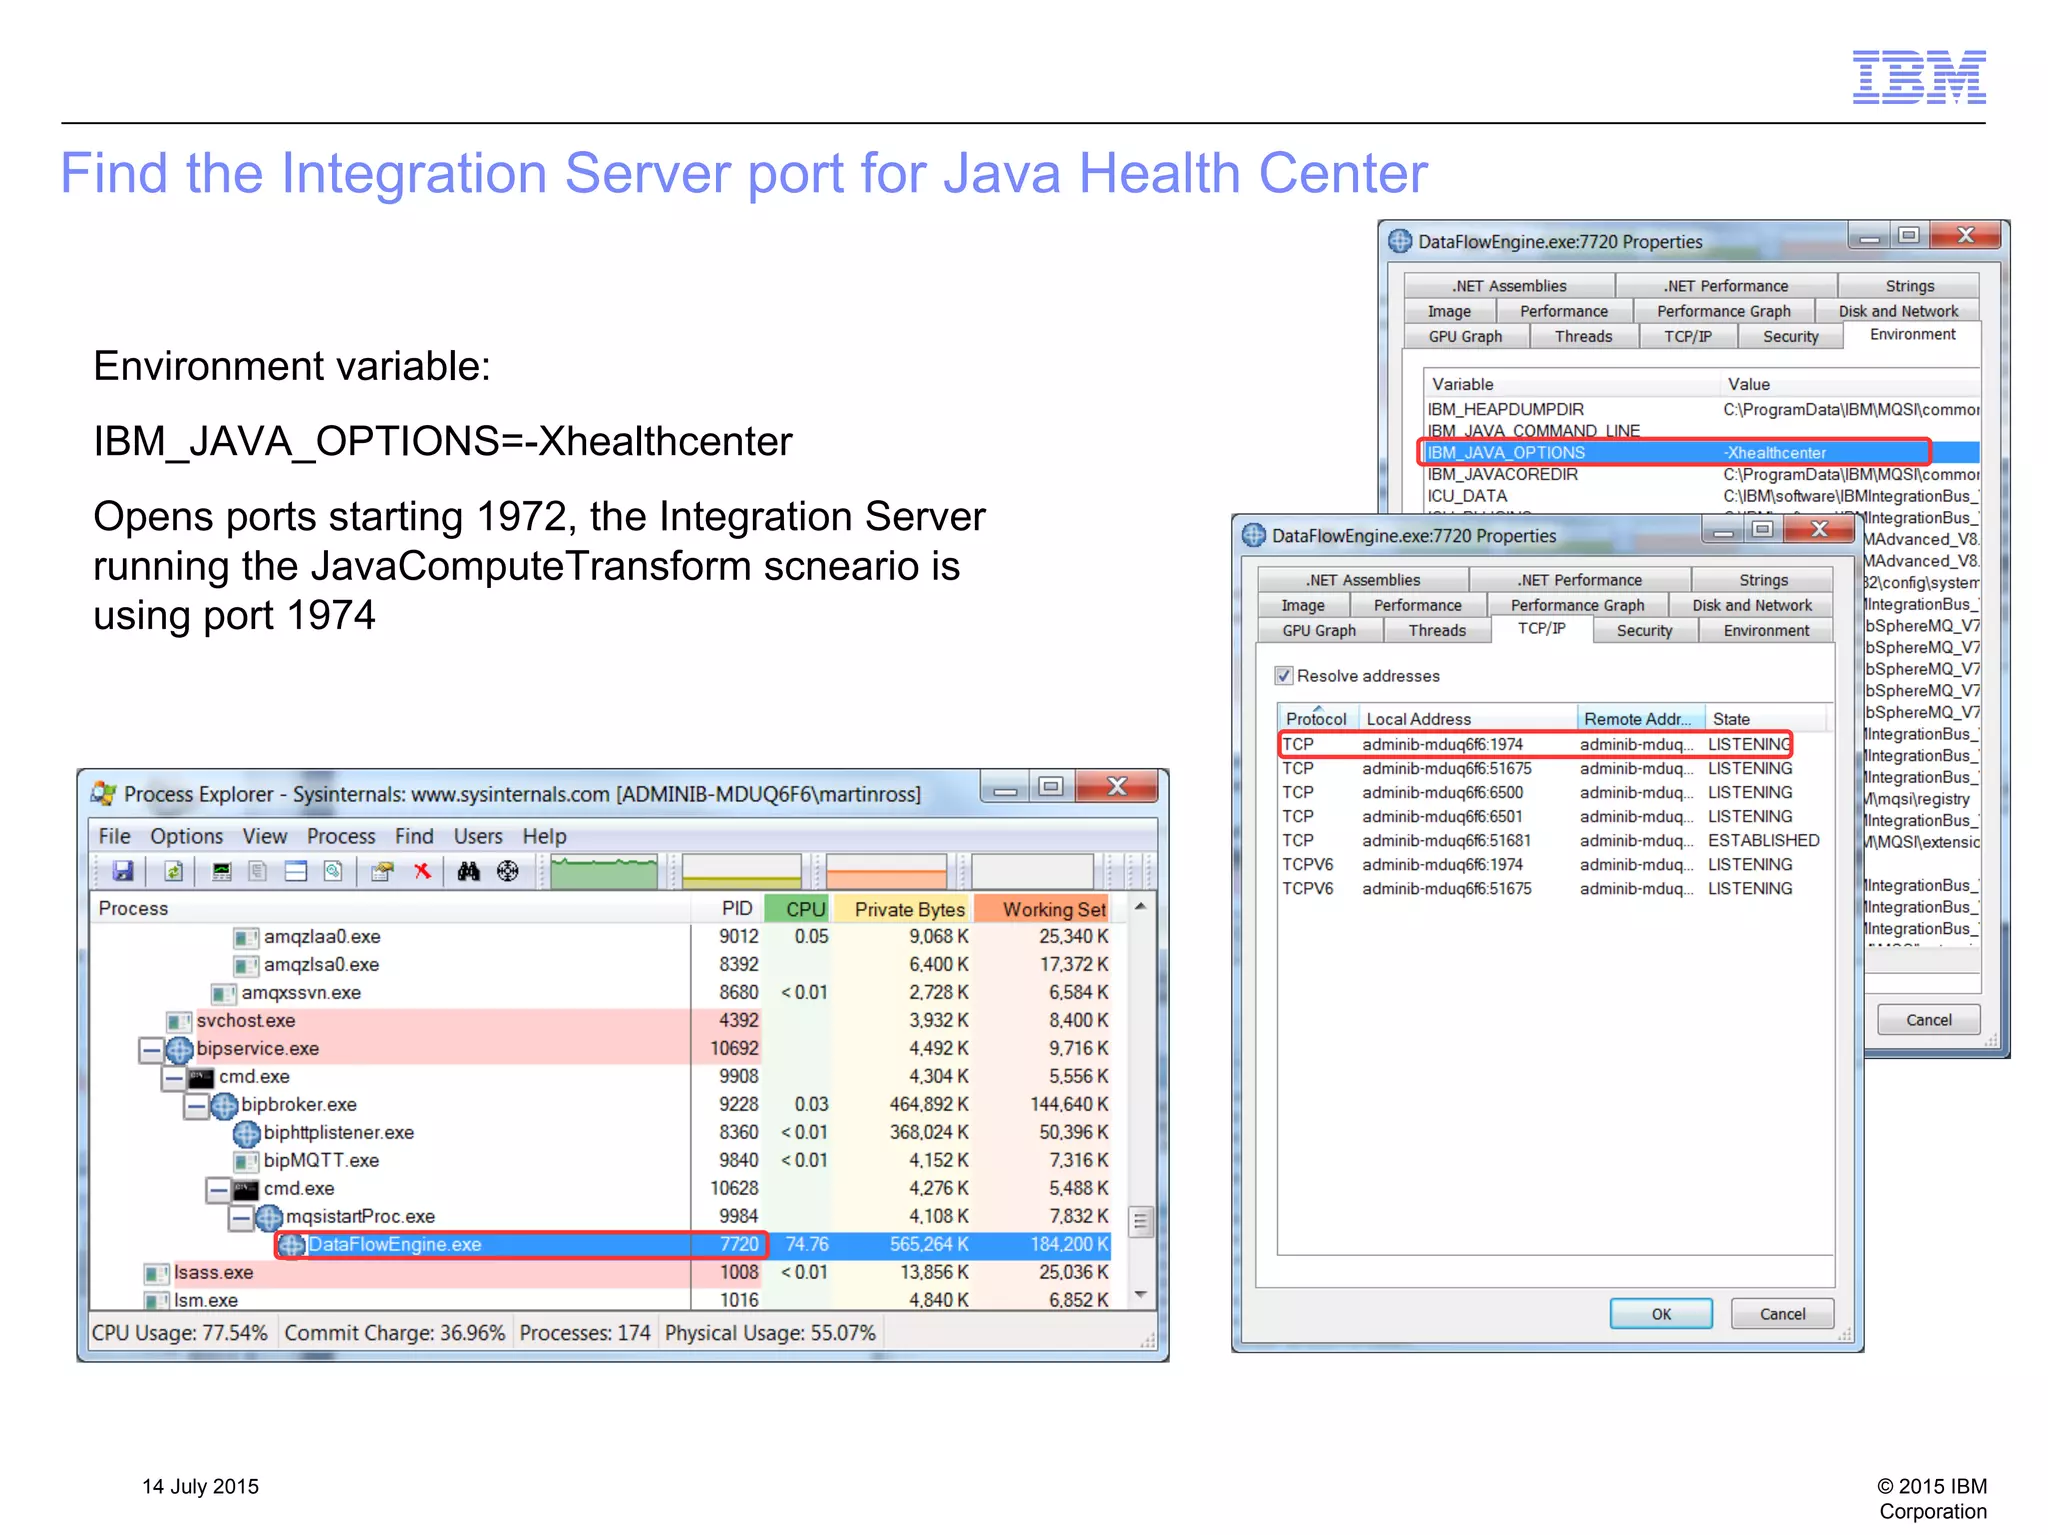Click the orange physical memory mini graph
This screenshot has width=2048, height=1535.
886,871
